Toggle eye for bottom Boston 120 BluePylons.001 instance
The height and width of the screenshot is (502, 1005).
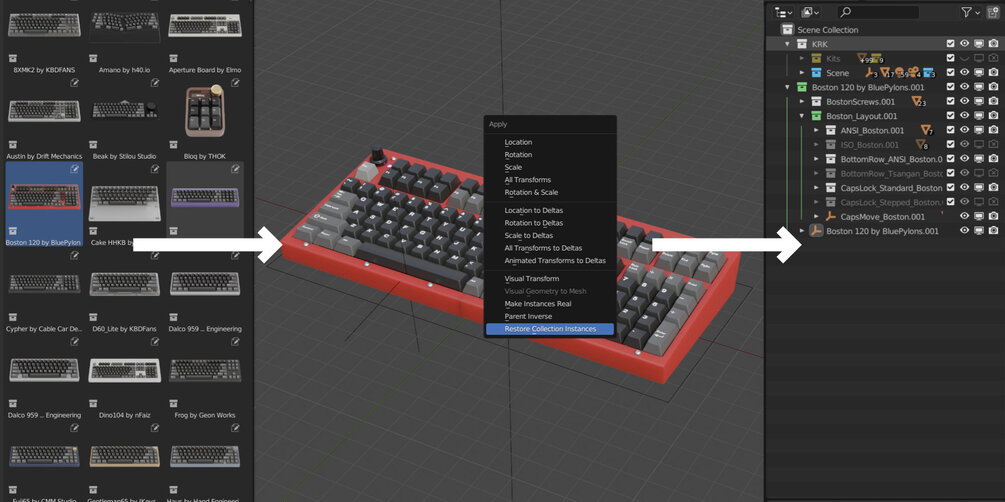point(965,231)
